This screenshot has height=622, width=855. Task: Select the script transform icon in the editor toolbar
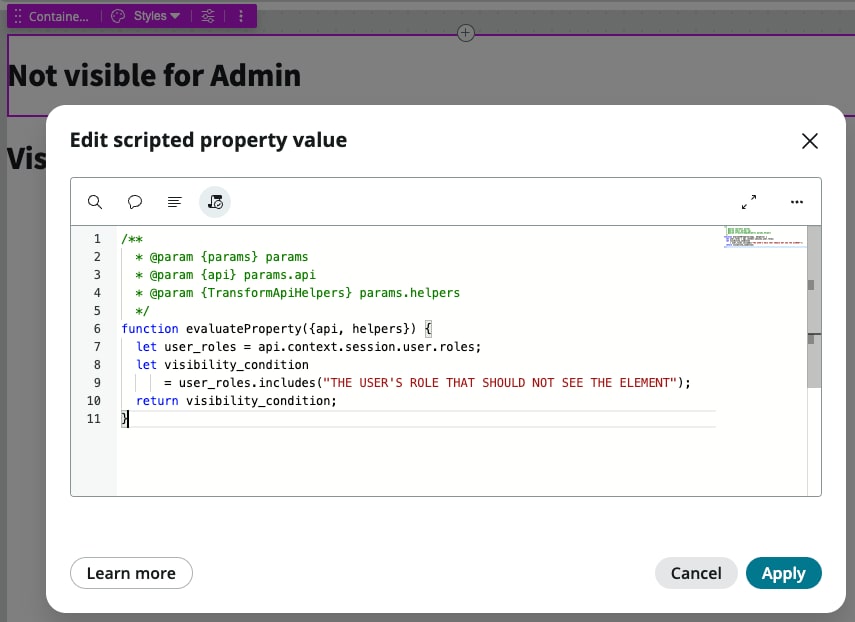click(214, 201)
